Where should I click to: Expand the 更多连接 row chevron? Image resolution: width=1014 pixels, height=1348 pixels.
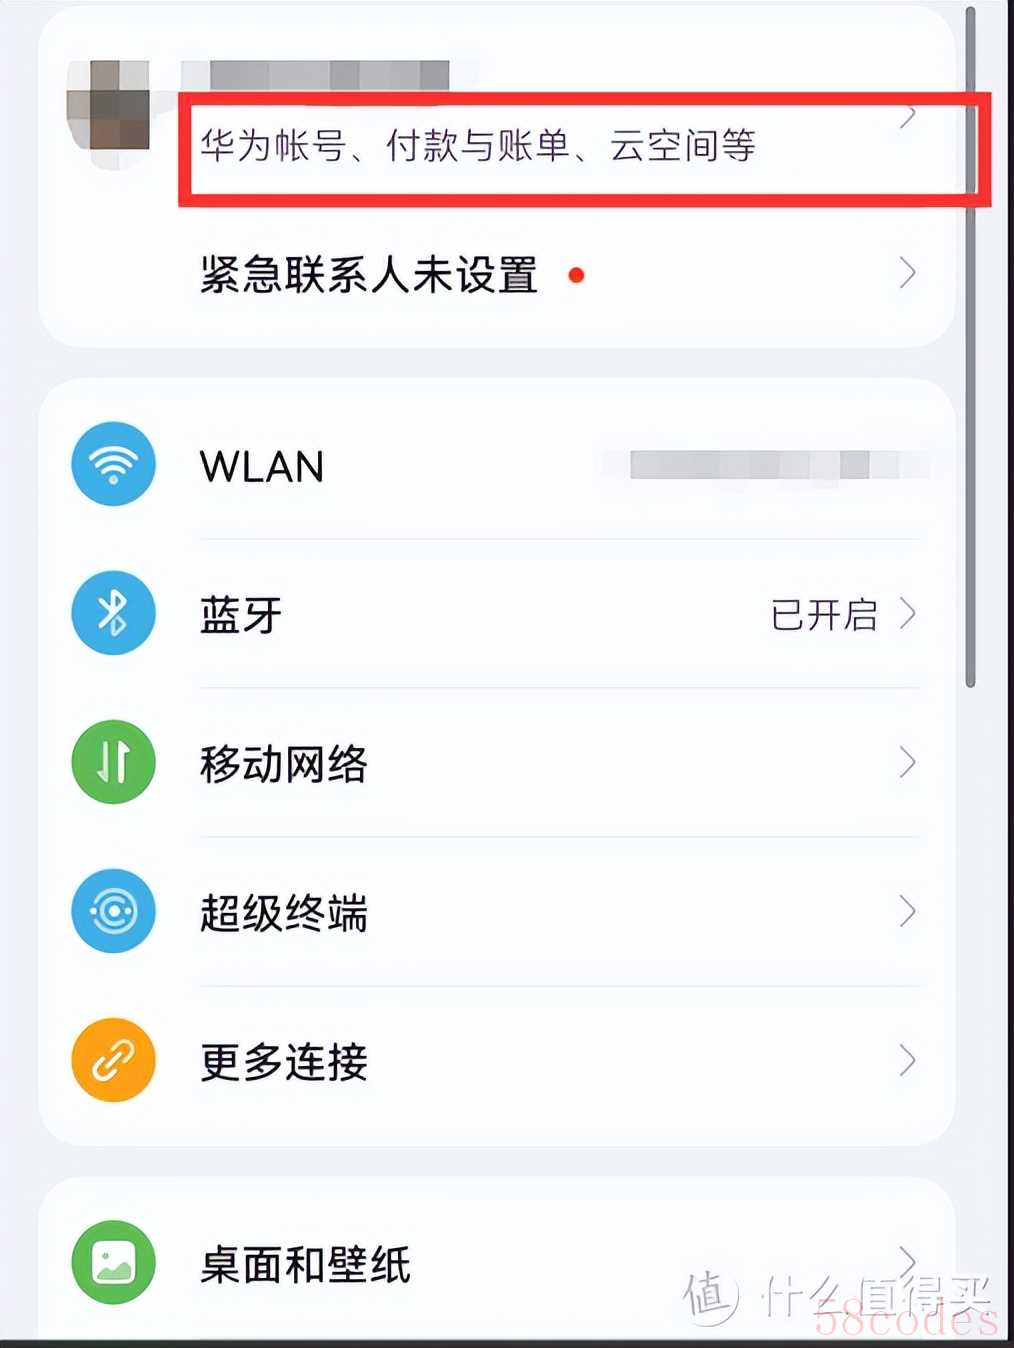(x=907, y=1060)
